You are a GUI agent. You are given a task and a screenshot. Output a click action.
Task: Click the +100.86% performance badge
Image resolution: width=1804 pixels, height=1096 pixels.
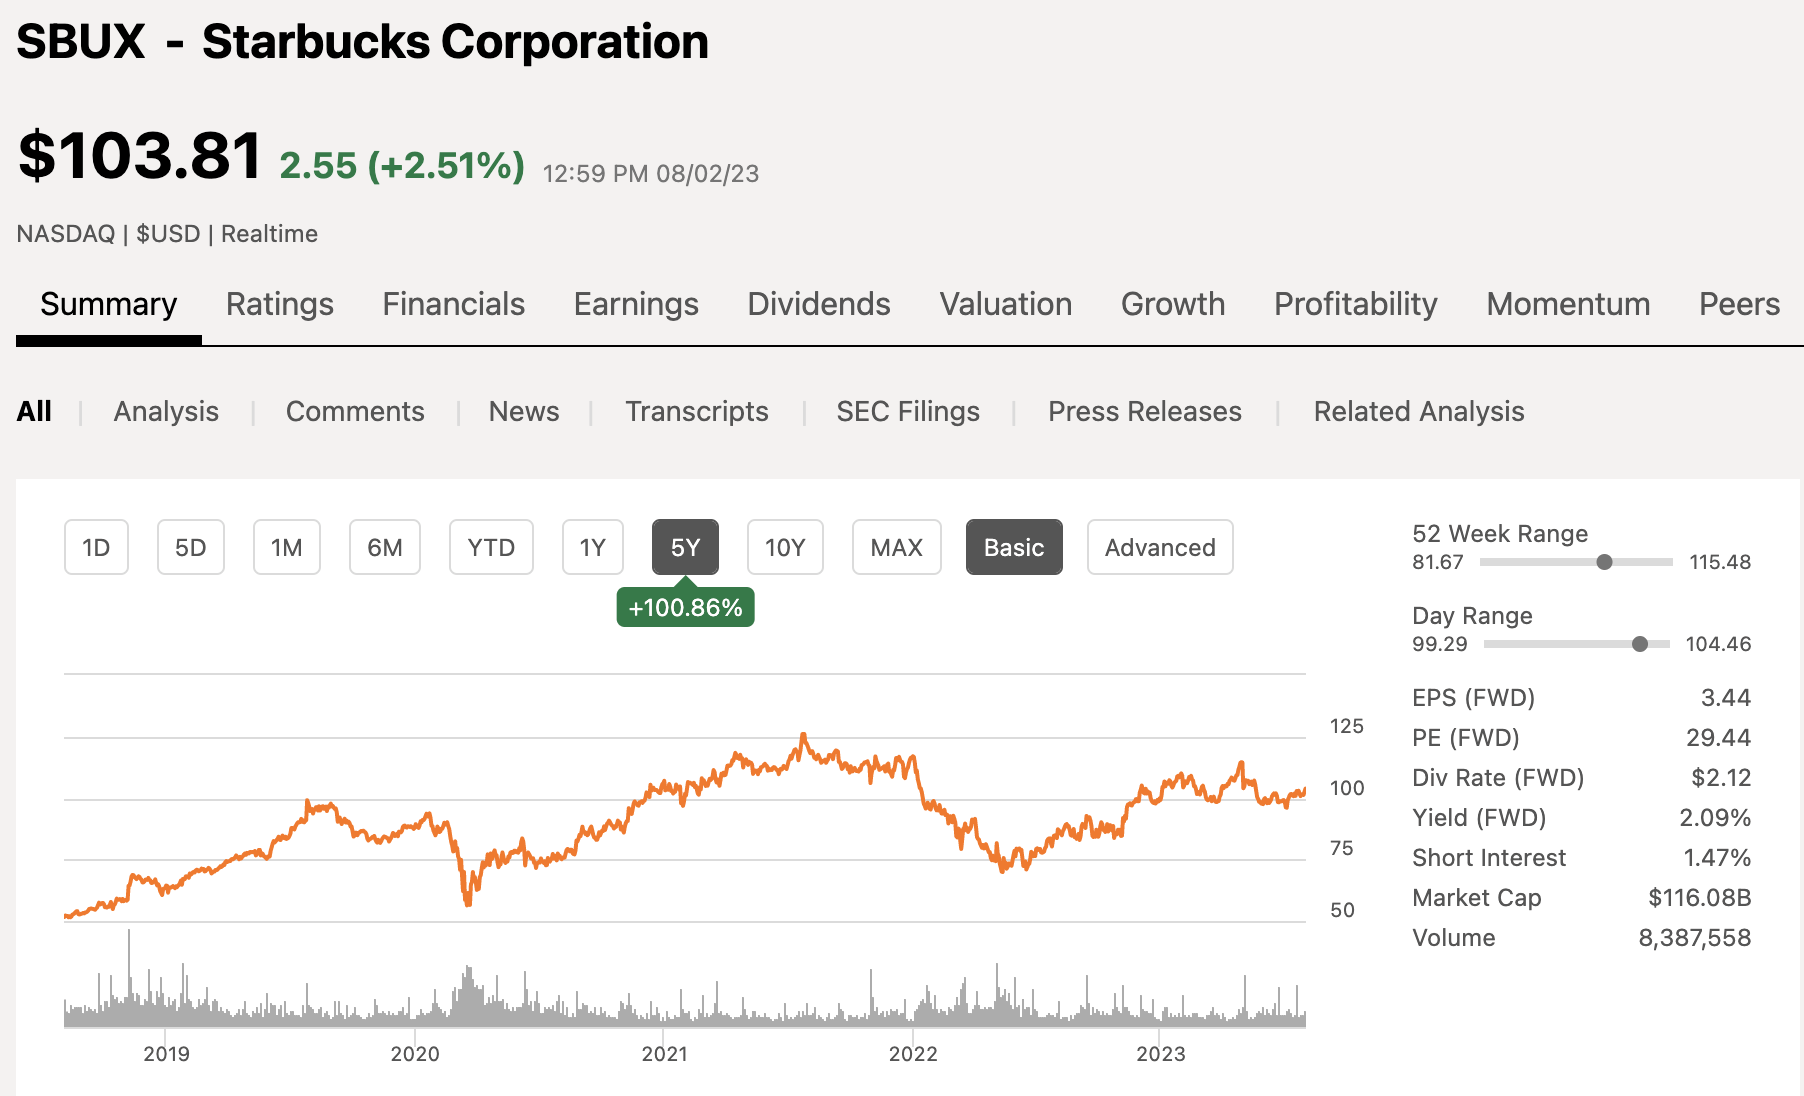click(x=685, y=607)
